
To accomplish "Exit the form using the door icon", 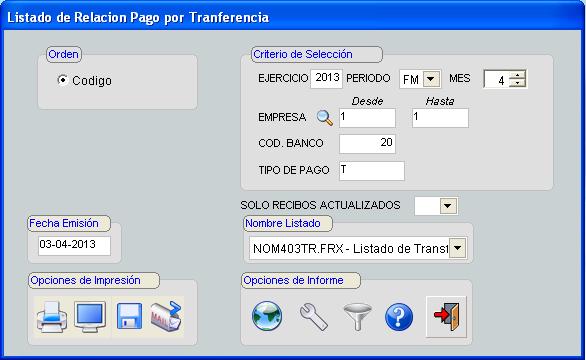I will [x=446, y=317].
